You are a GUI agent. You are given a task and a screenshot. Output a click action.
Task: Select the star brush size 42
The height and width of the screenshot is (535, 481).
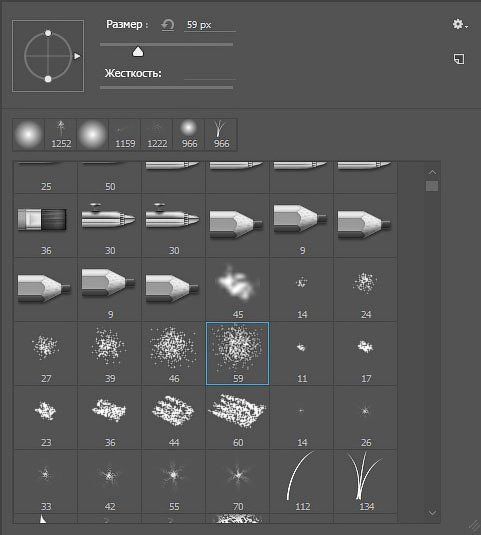110,481
